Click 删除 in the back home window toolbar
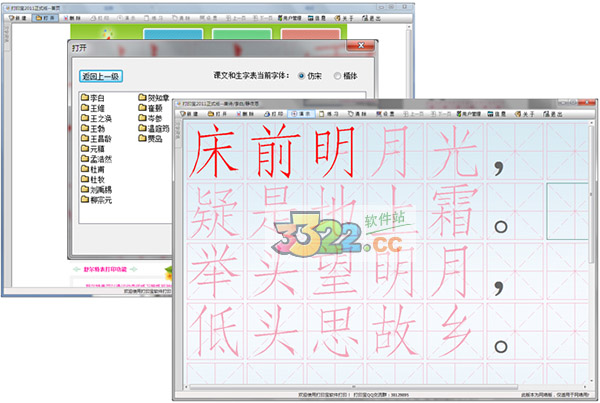 [x=72, y=18]
